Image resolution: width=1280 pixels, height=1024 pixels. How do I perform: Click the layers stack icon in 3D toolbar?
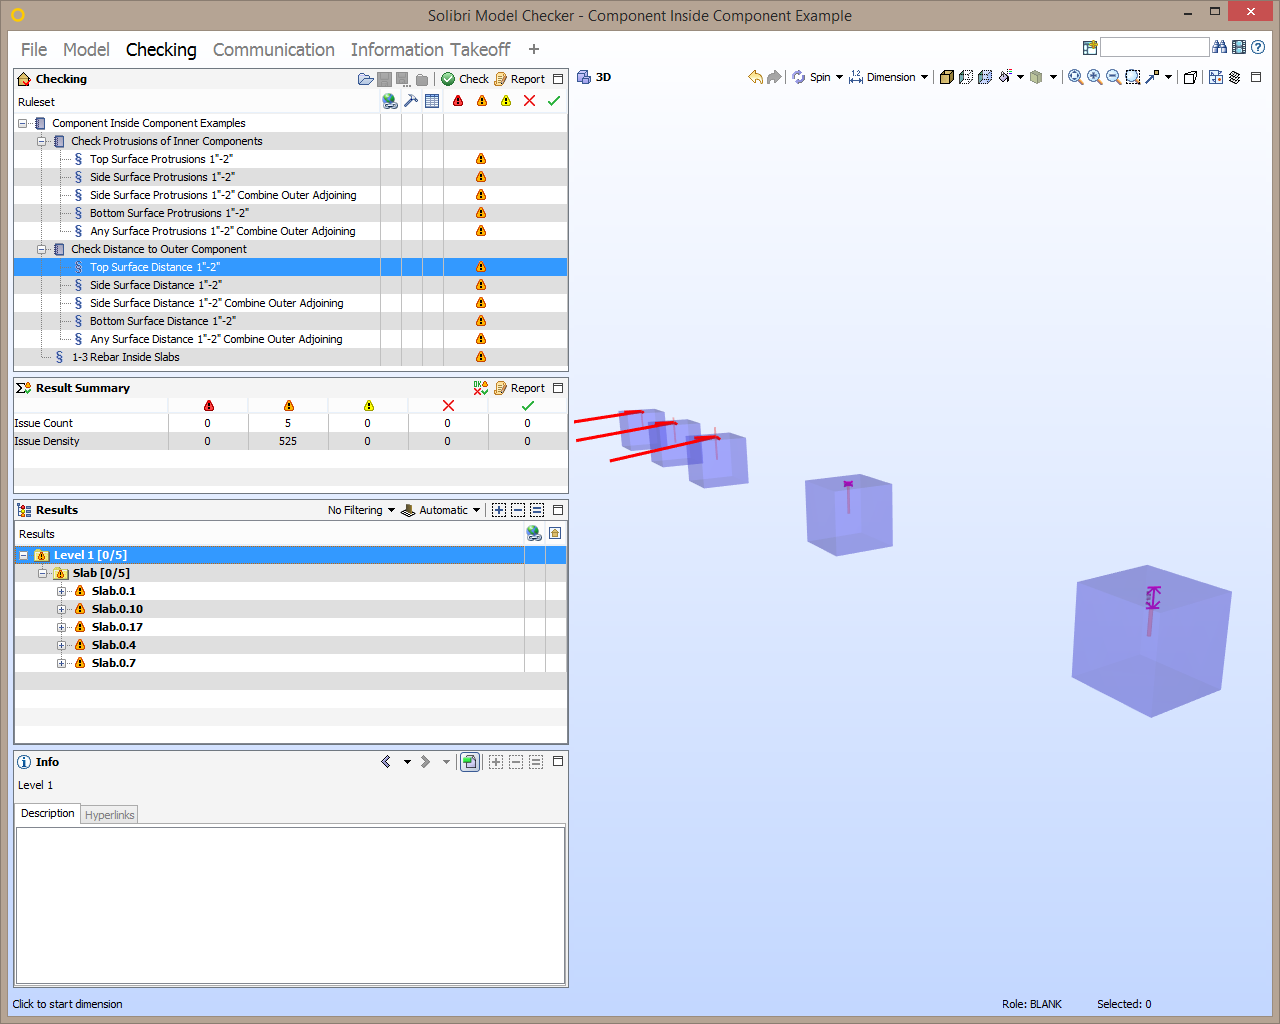1235,77
